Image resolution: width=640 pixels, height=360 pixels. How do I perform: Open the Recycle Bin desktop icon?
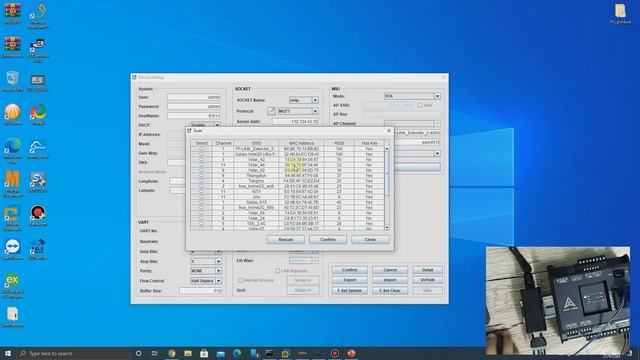coord(12,78)
